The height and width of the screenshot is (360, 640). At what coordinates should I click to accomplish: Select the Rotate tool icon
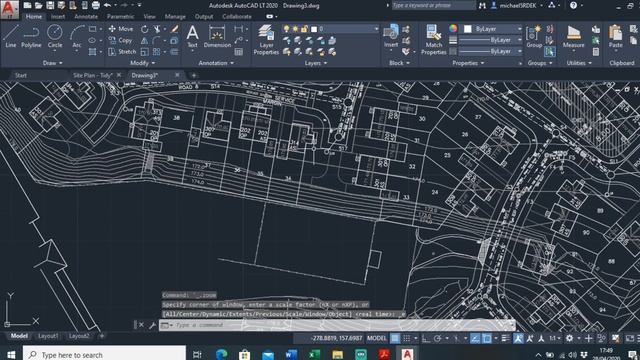[x=144, y=29]
